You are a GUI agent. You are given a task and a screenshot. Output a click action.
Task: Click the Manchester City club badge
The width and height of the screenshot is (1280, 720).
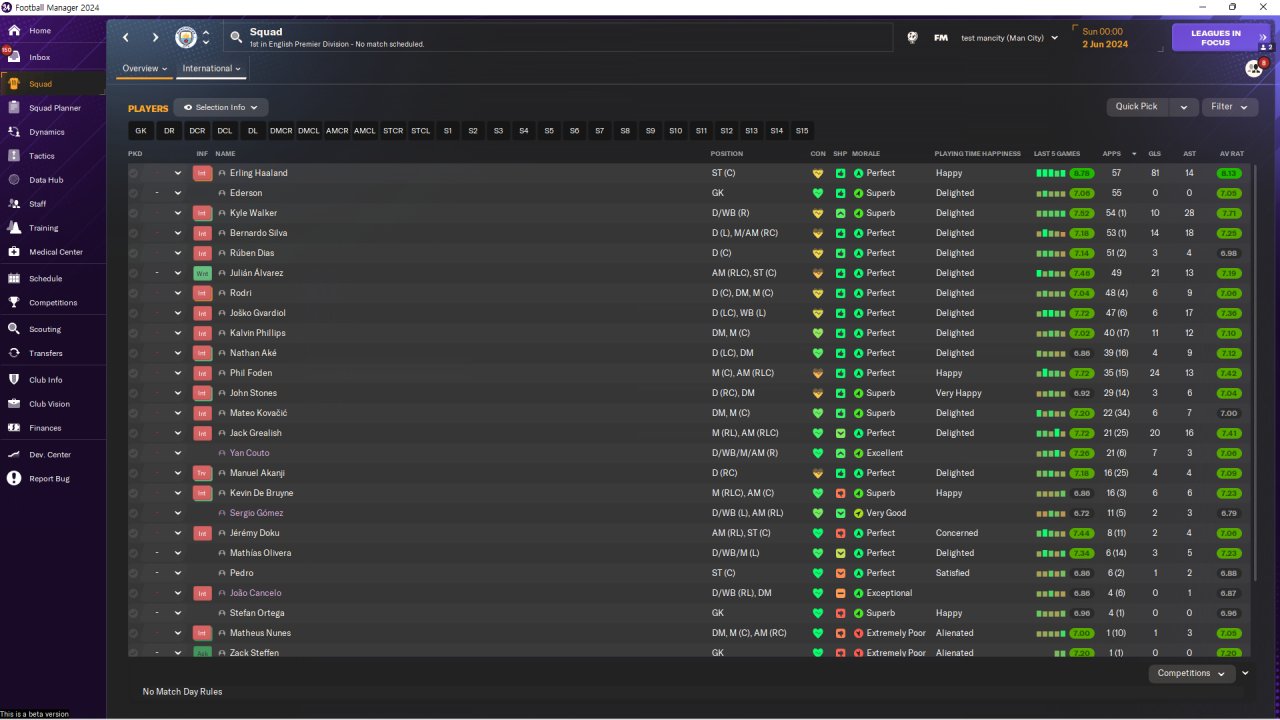point(186,38)
